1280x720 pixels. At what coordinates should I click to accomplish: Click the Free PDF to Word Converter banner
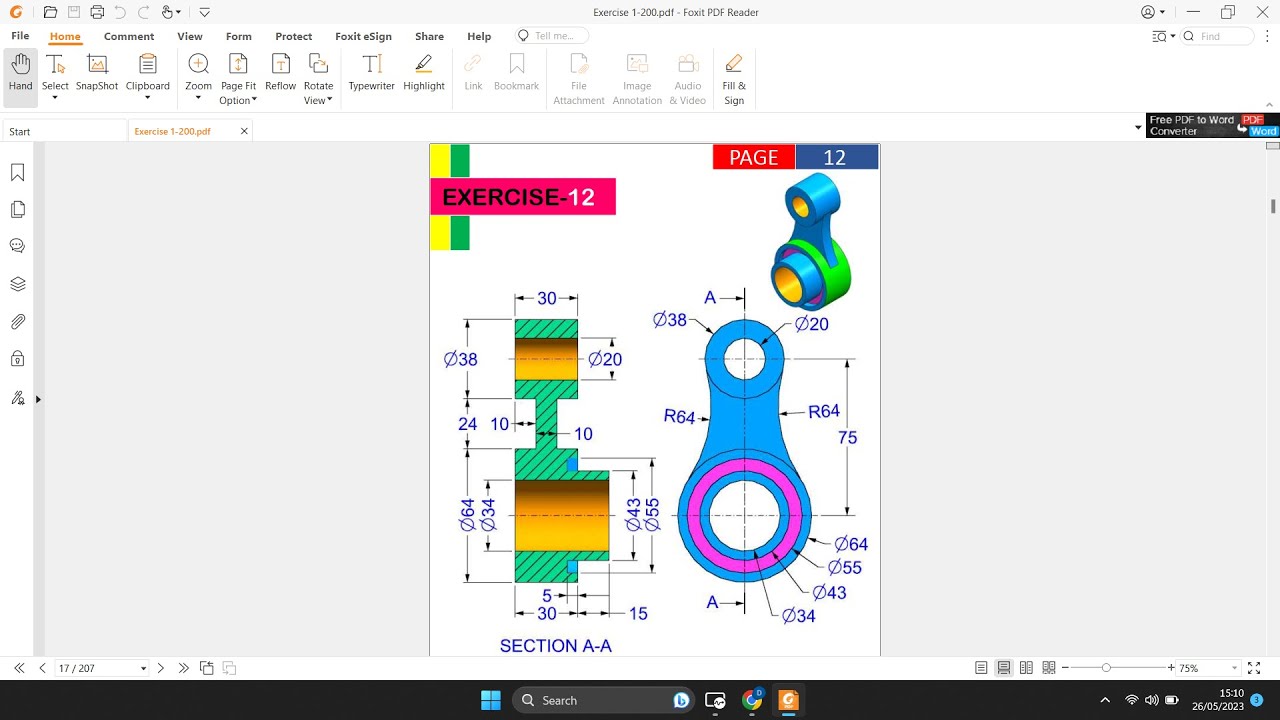[x=1213, y=125]
